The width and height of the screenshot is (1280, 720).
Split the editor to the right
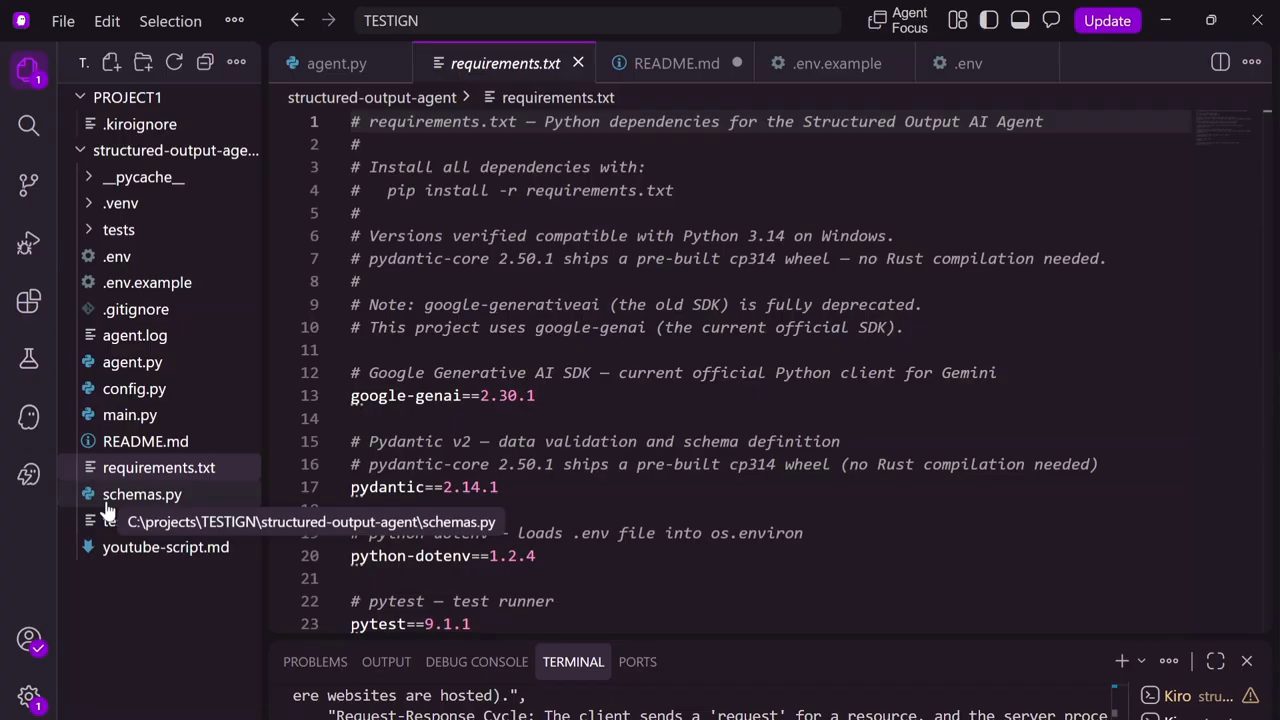1220,62
